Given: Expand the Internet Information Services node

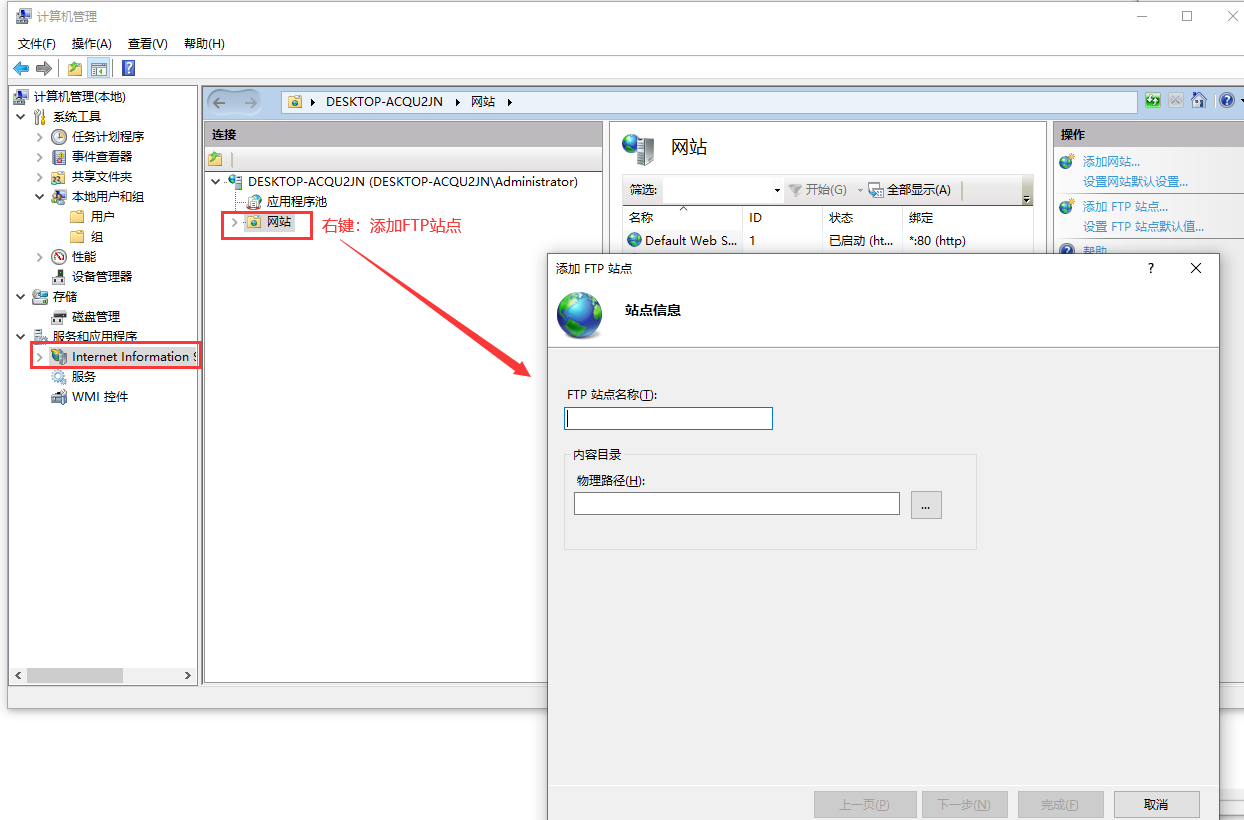Looking at the screenshot, I should (x=40, y=357).
